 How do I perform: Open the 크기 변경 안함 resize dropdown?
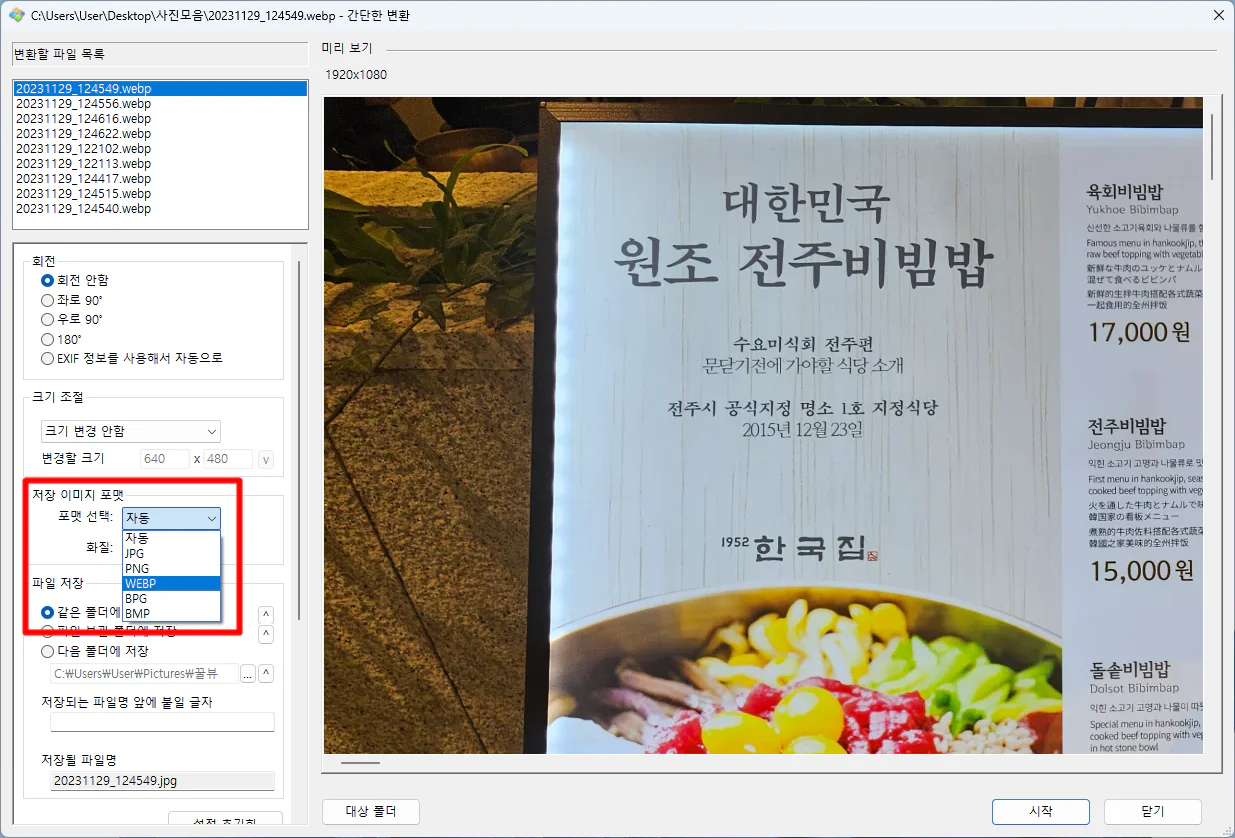130,431
